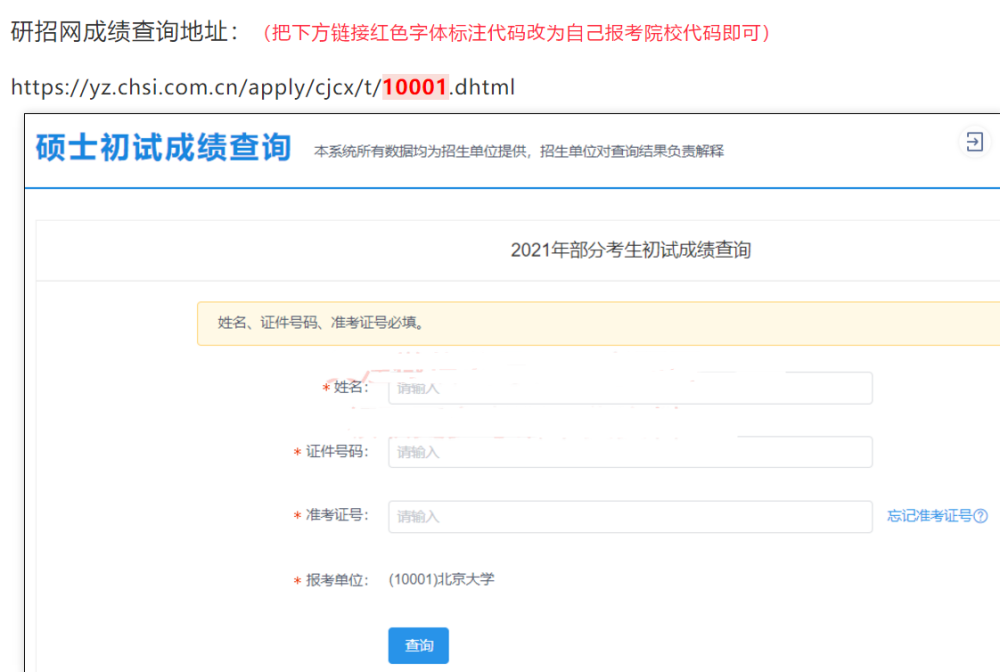This screenshot has height=672, width=1000.
Task: Open the 忘记准考证号 link
Action: [x=929, y=516]
